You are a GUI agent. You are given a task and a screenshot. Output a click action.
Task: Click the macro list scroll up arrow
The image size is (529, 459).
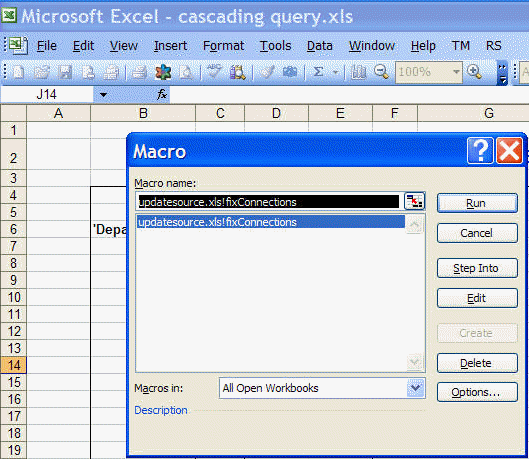click(x=414, y=225)
